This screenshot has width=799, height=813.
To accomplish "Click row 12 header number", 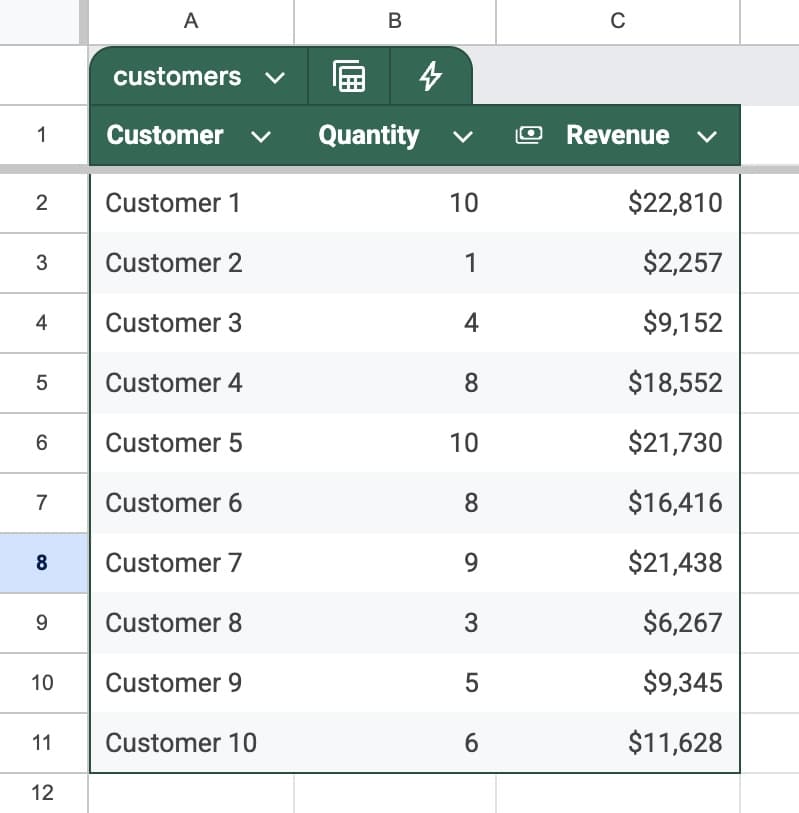I will [42, 793].
